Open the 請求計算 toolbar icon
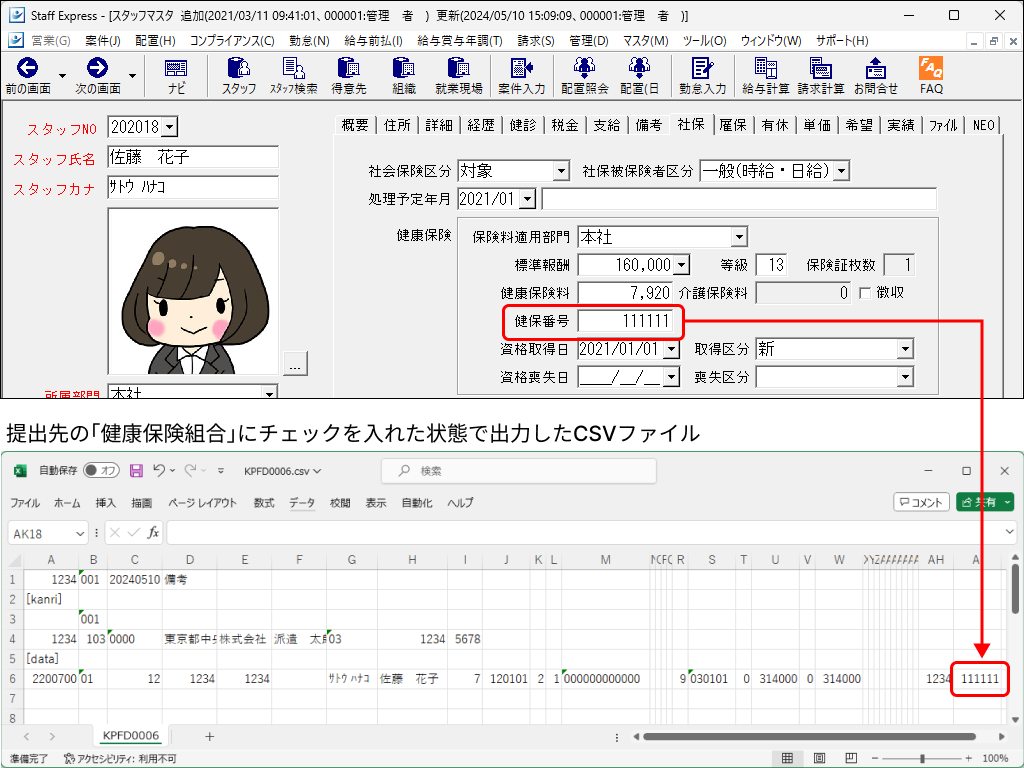Screen dimensions: 1024x768 click(820, 68)
